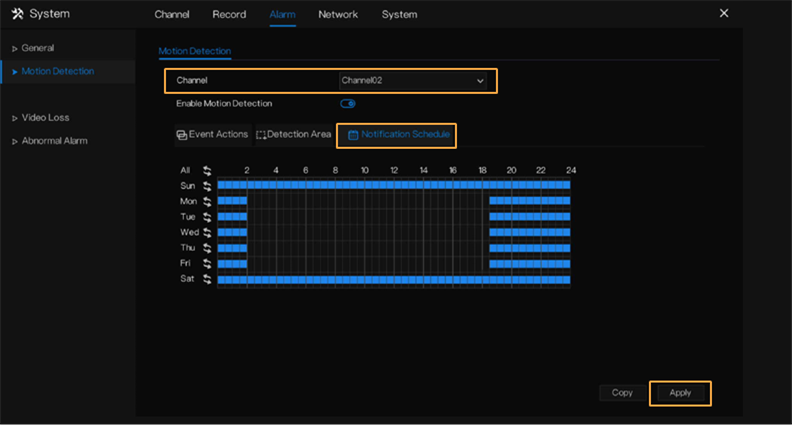The width and height of the screenshot is (792, 425).
Task: Open the Record top tab
Action: (229, 14)
